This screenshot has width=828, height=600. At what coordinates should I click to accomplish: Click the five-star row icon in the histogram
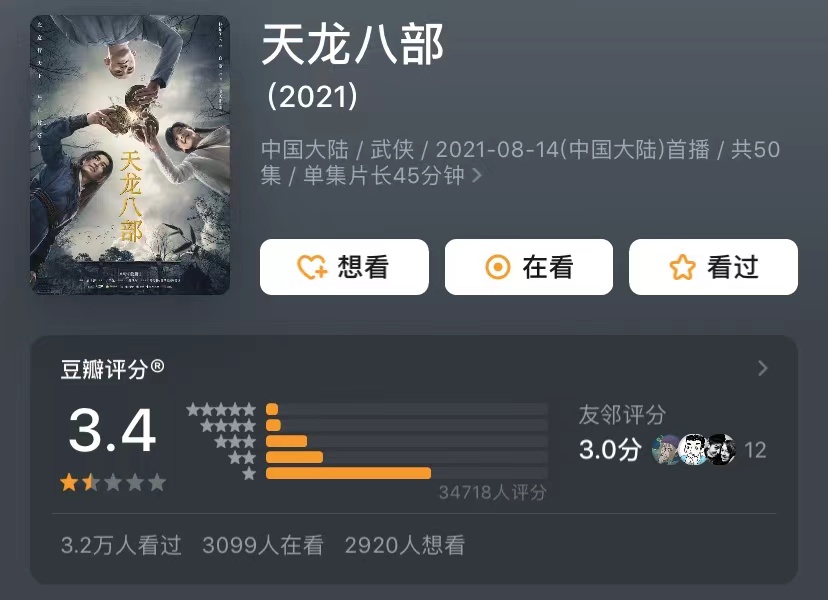coord(221,409)
